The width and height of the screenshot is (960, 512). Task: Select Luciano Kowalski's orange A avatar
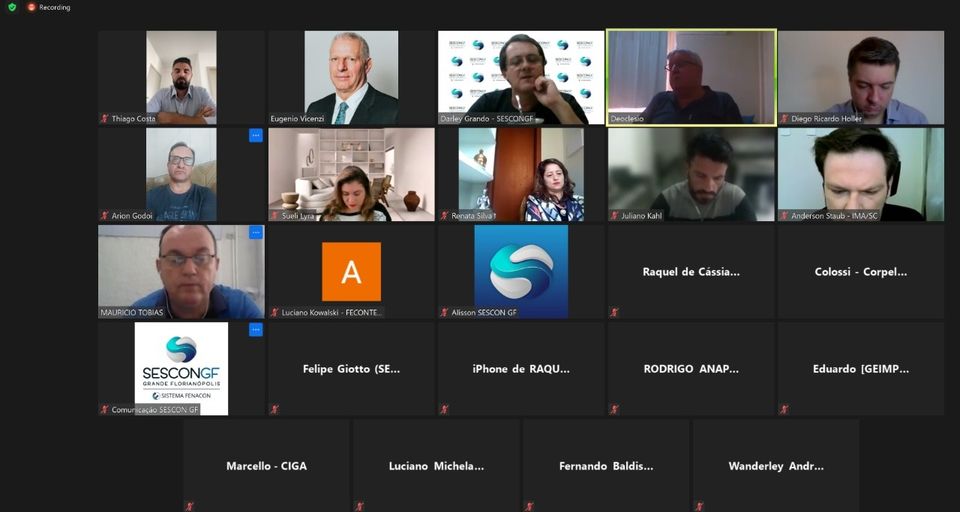pyautogui.click(x=351, y=272)
